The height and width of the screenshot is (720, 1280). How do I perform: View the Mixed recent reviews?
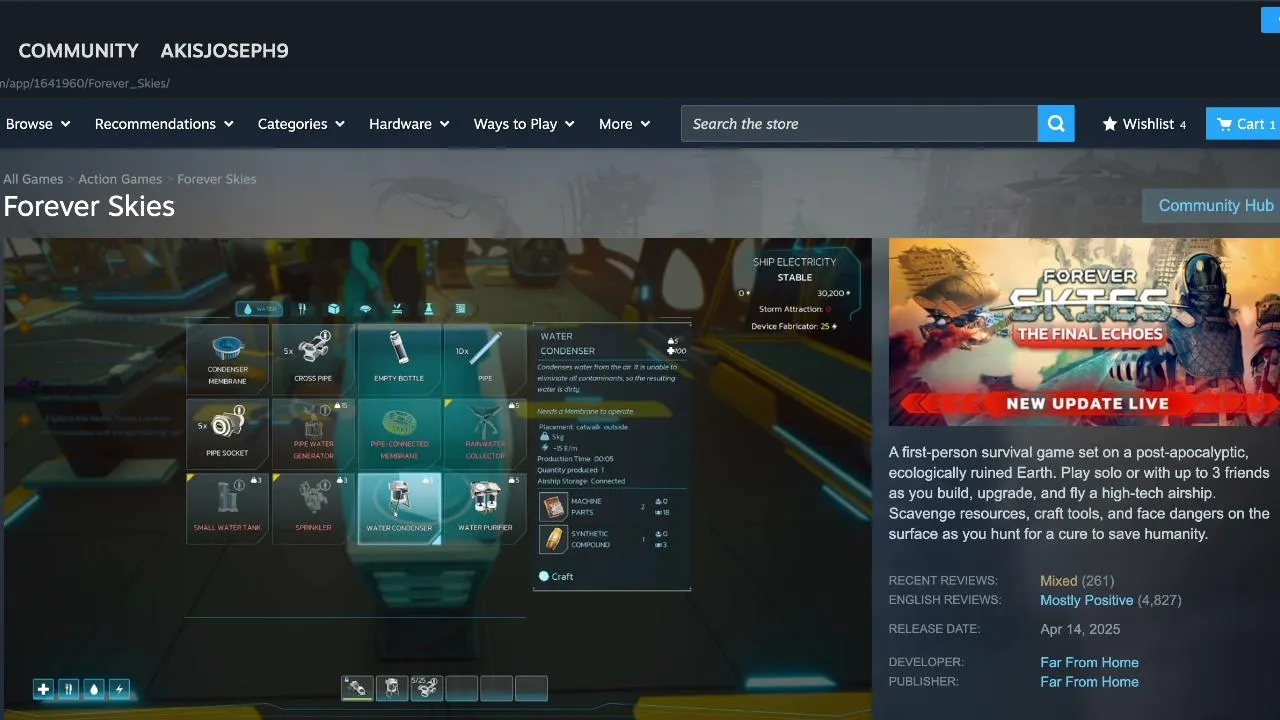pyautogui.click(x=1059, y=581)
